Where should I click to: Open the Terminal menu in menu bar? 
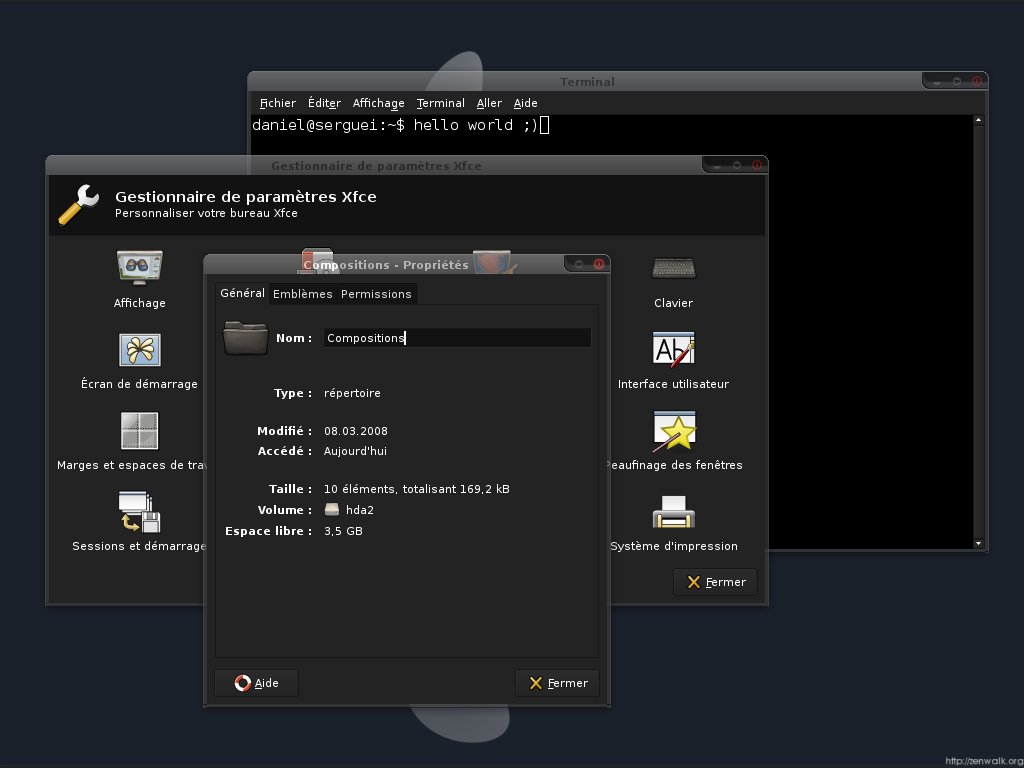pyautogui.click(x=440, y=103)
